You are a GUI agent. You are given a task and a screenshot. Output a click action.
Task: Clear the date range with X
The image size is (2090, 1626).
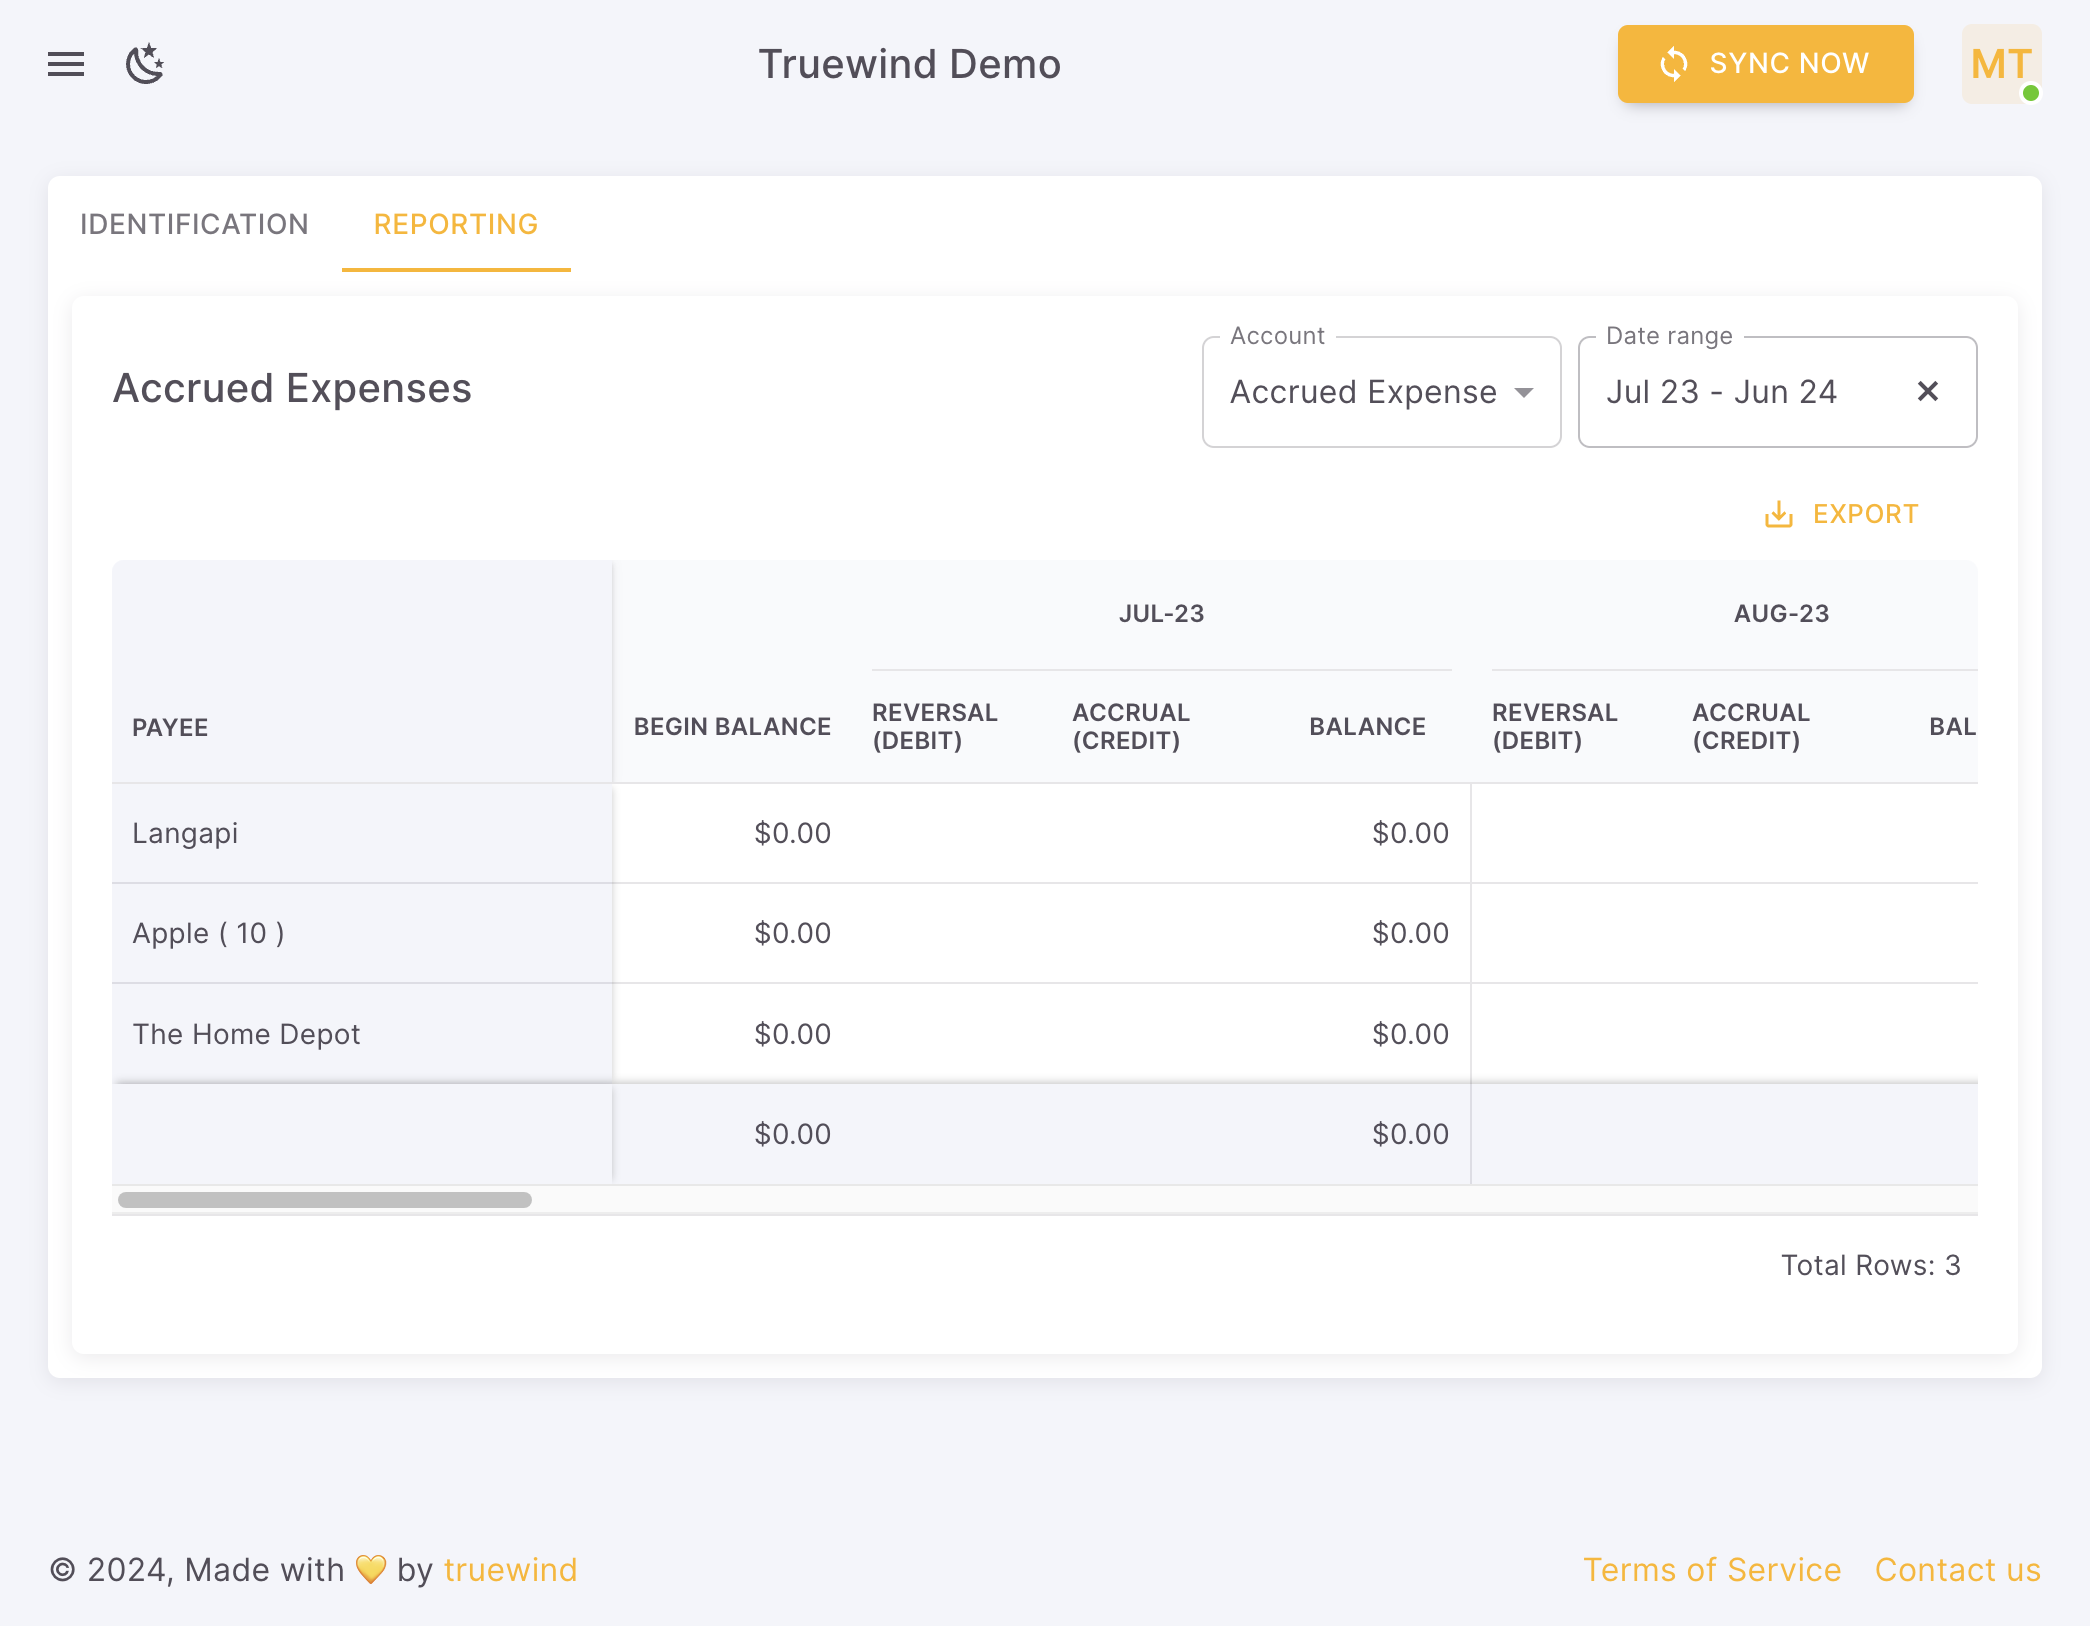[x=1928, y=392]
